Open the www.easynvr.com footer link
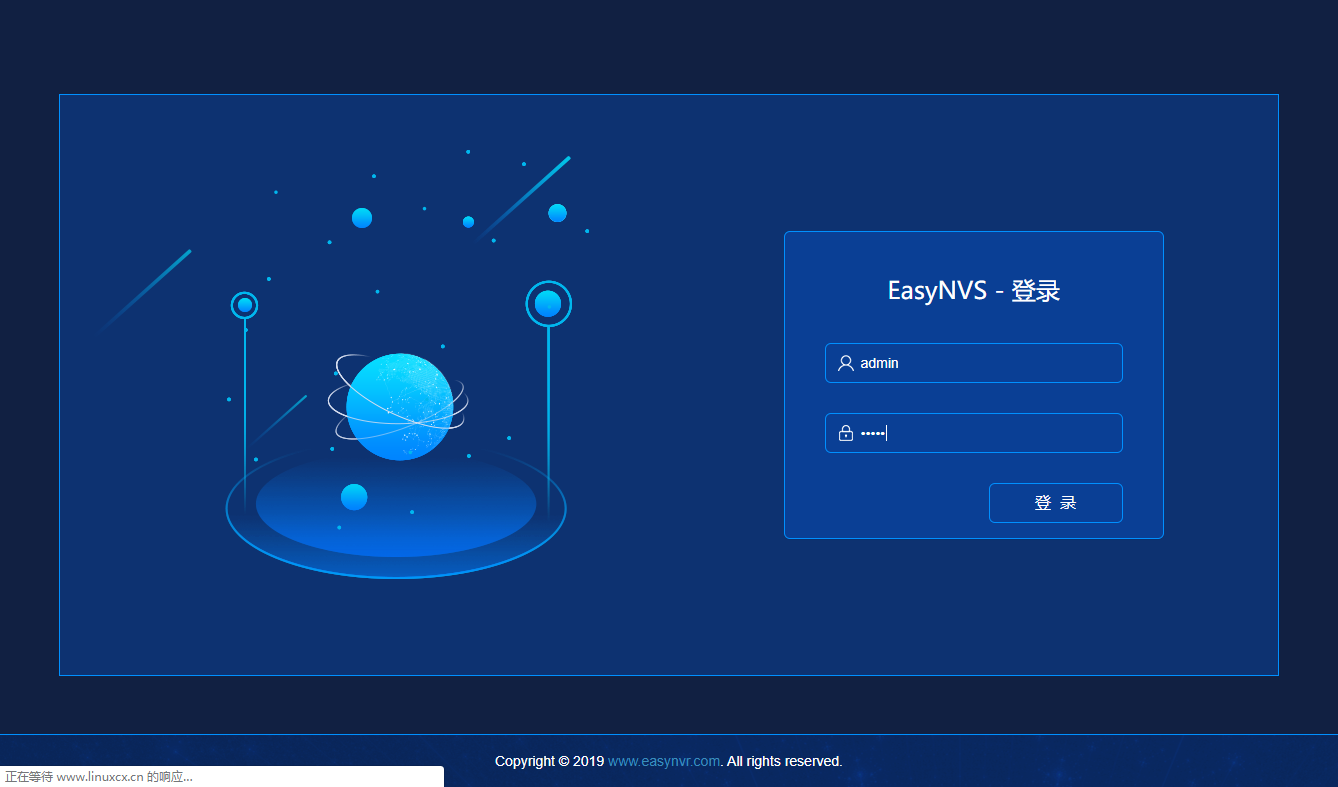Screen dimensions: 1338x787 click(664, 761)
